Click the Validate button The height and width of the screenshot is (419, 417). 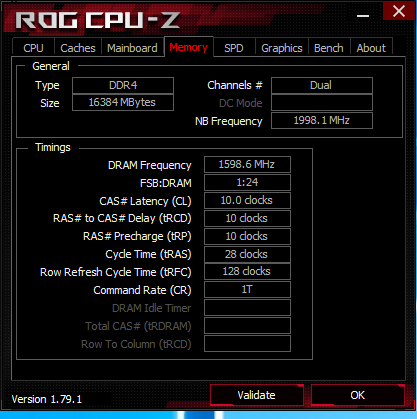[257, 395]
